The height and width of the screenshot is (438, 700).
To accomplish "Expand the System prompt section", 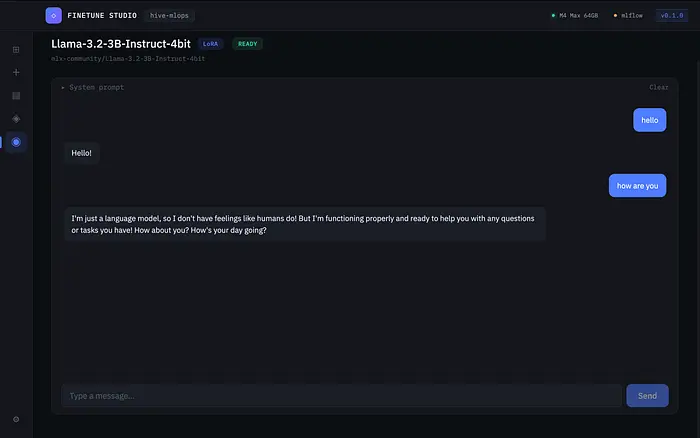I will pos(93,88).
